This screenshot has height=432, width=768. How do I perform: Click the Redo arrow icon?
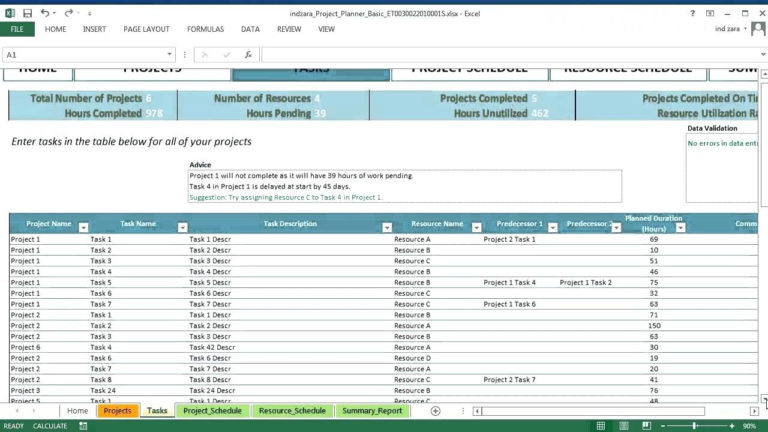[x=68, y=12]
